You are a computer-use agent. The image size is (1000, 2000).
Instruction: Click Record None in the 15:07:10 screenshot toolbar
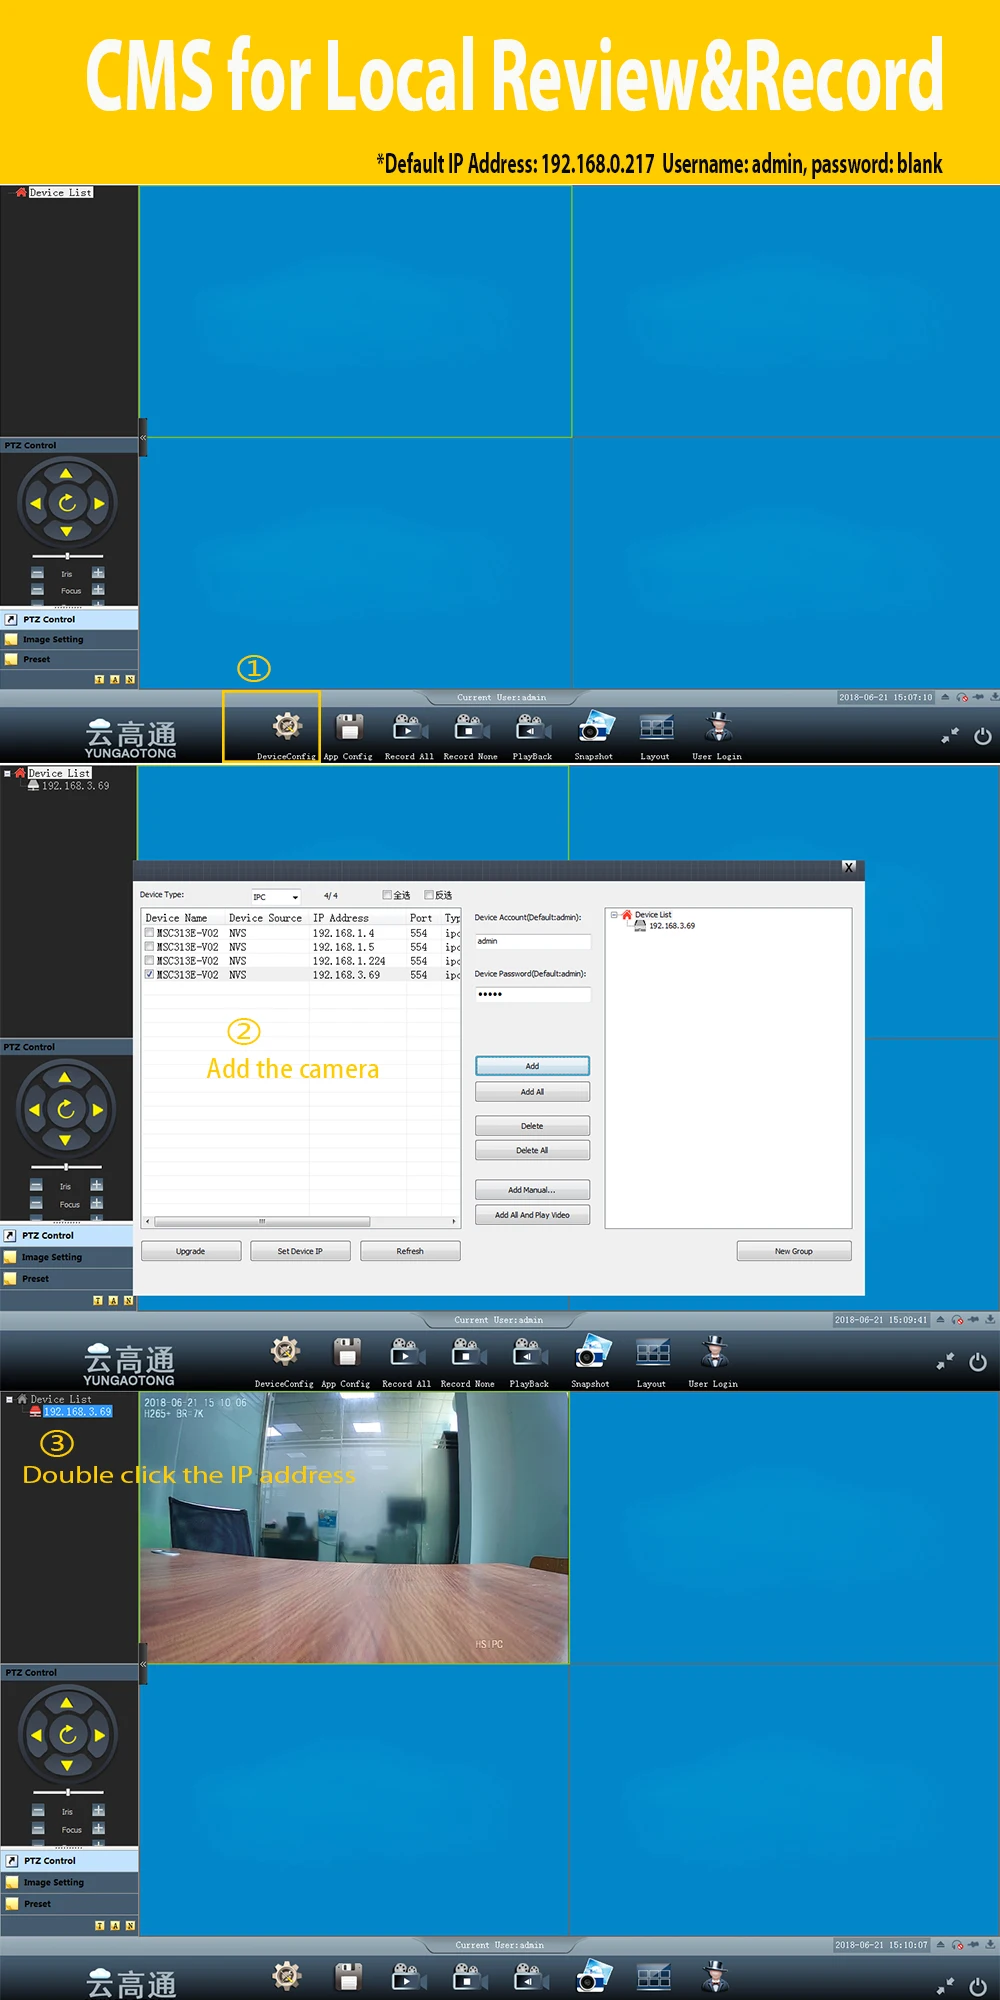click(x=470, y=735)
